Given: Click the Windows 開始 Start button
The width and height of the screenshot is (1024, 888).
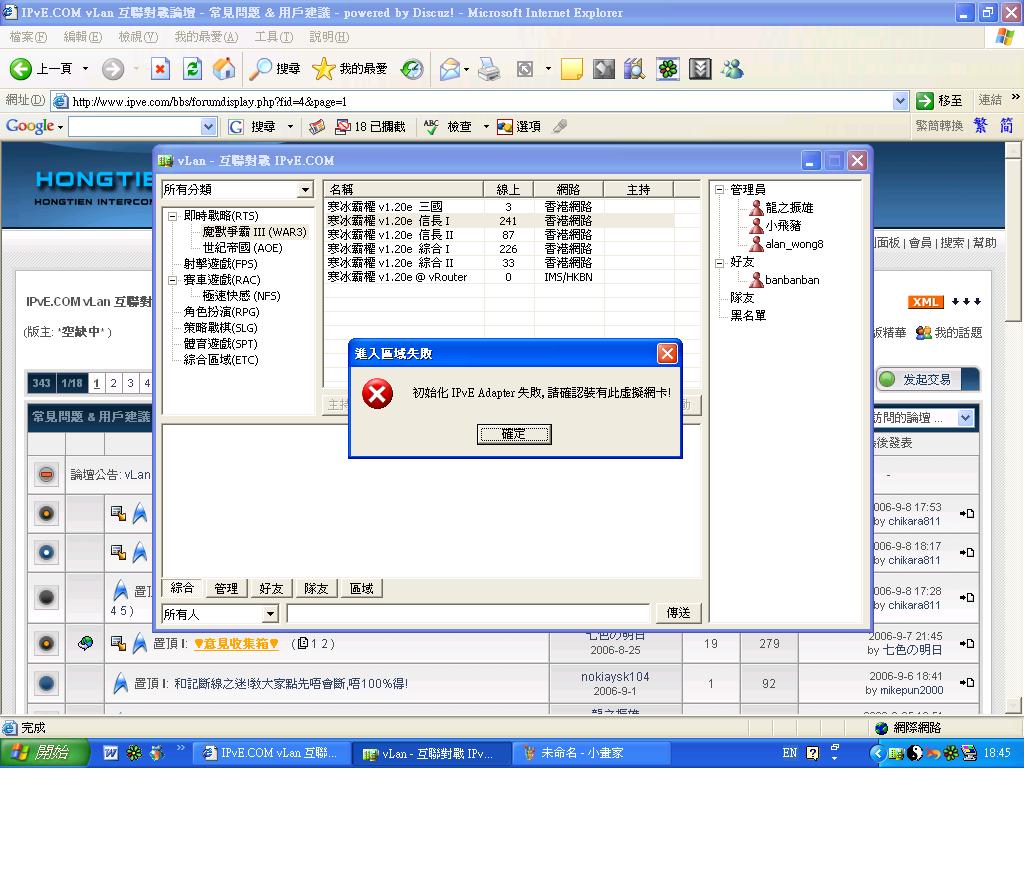Looking at the screenshot, I should pyautogui.click(x=44, y=753).
